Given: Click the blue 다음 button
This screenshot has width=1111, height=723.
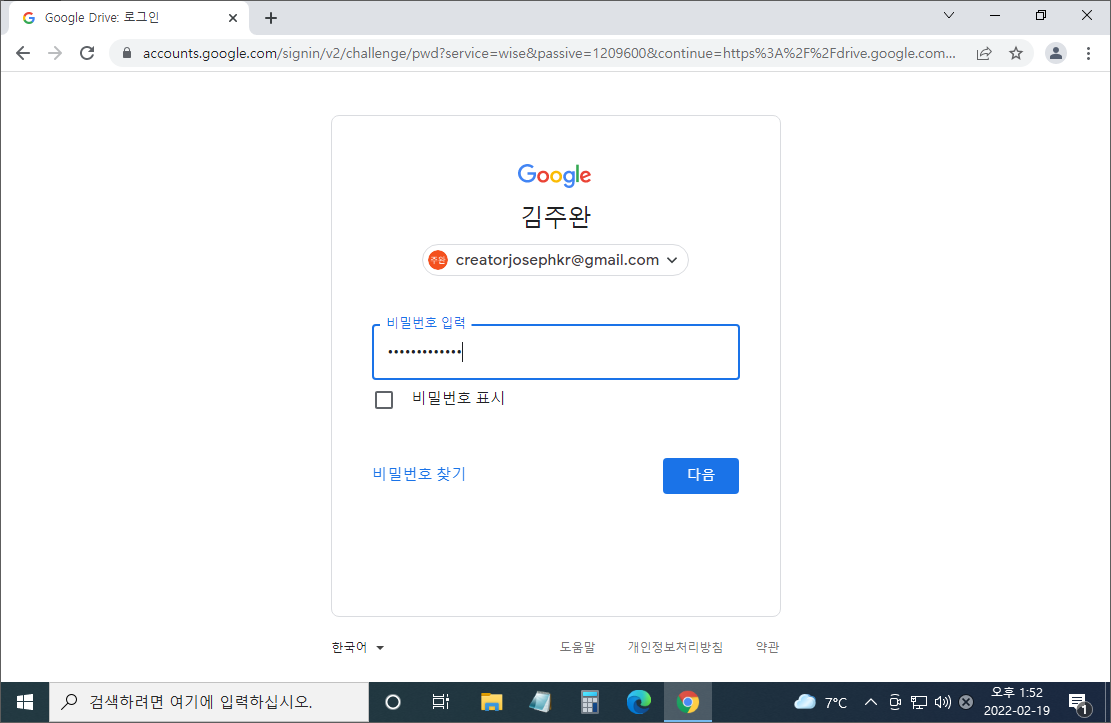Looking at the screenshot, I should click(701, 476).
